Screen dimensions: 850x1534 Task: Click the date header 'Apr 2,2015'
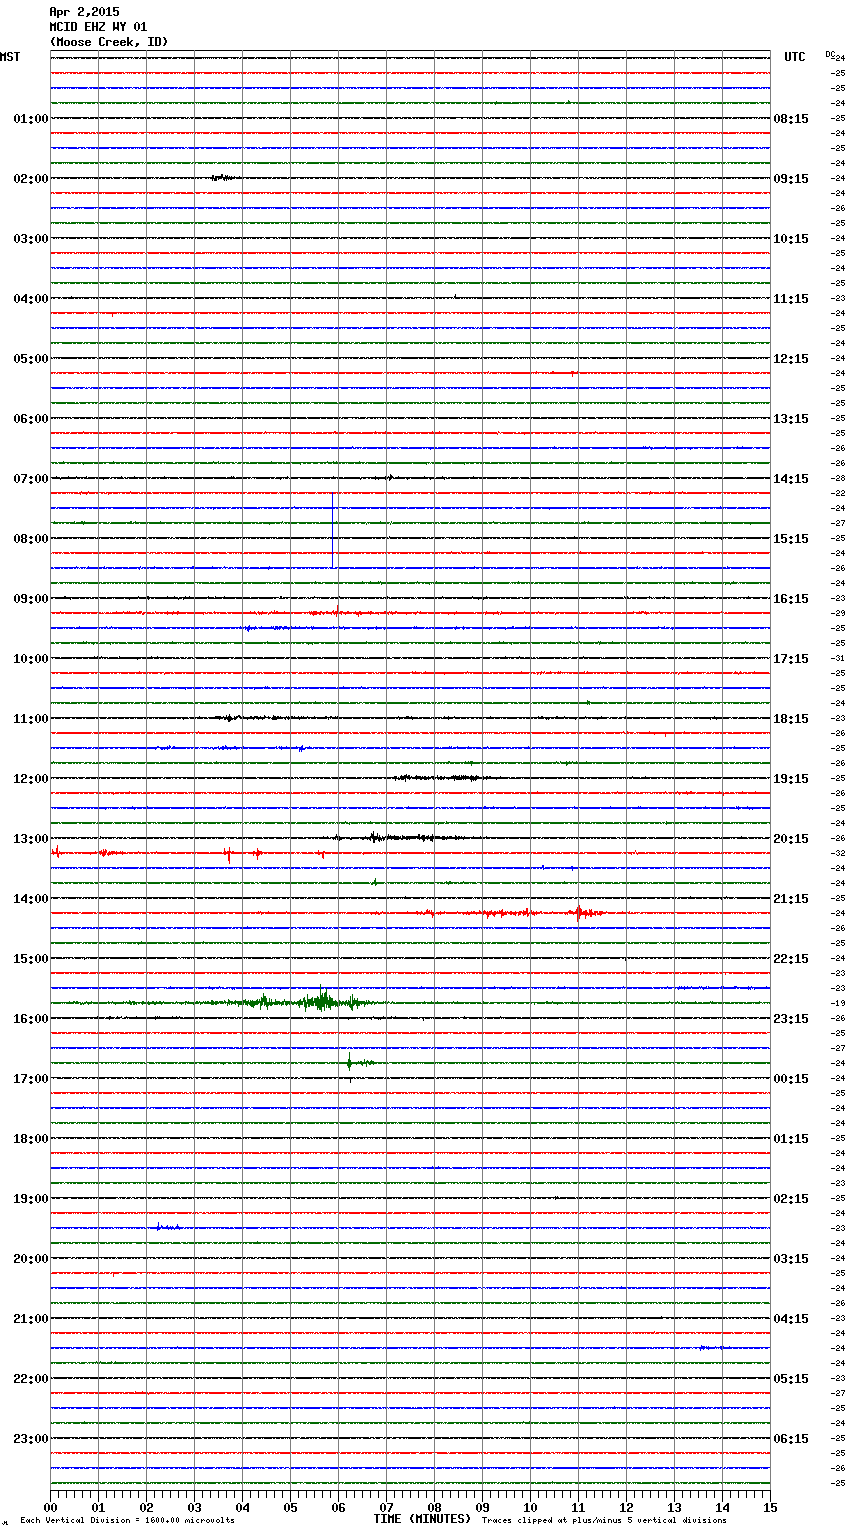84,12
